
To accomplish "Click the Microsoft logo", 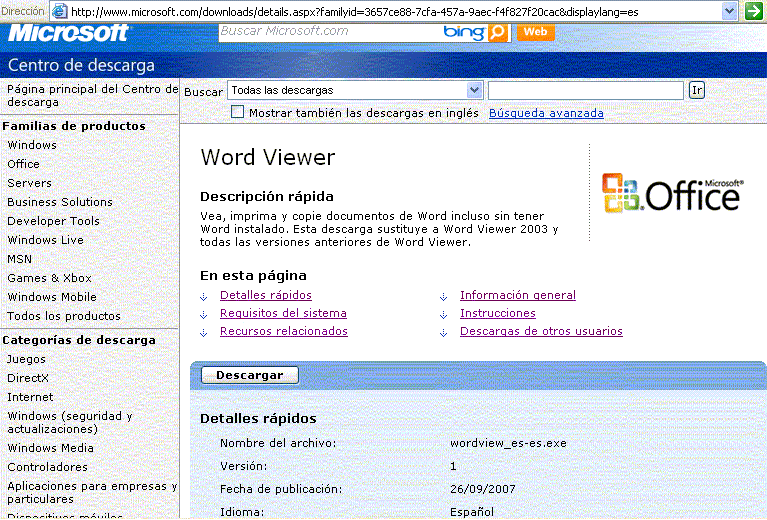I will pyautogui.click(x=69, y=32).
